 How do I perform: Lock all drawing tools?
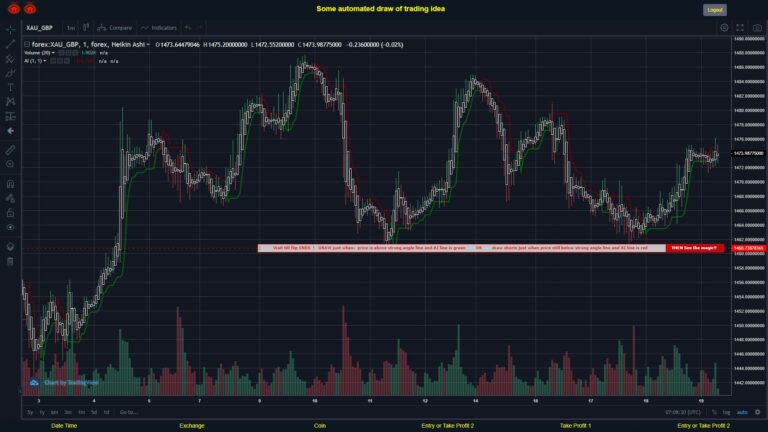[x=10, y=213]
